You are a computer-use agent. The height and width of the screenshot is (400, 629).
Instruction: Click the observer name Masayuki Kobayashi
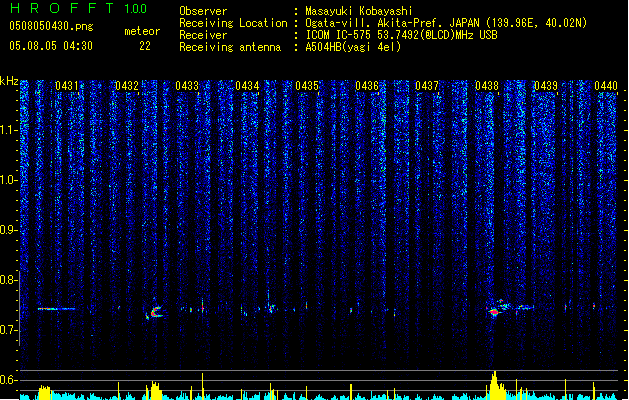pos(359,11)
